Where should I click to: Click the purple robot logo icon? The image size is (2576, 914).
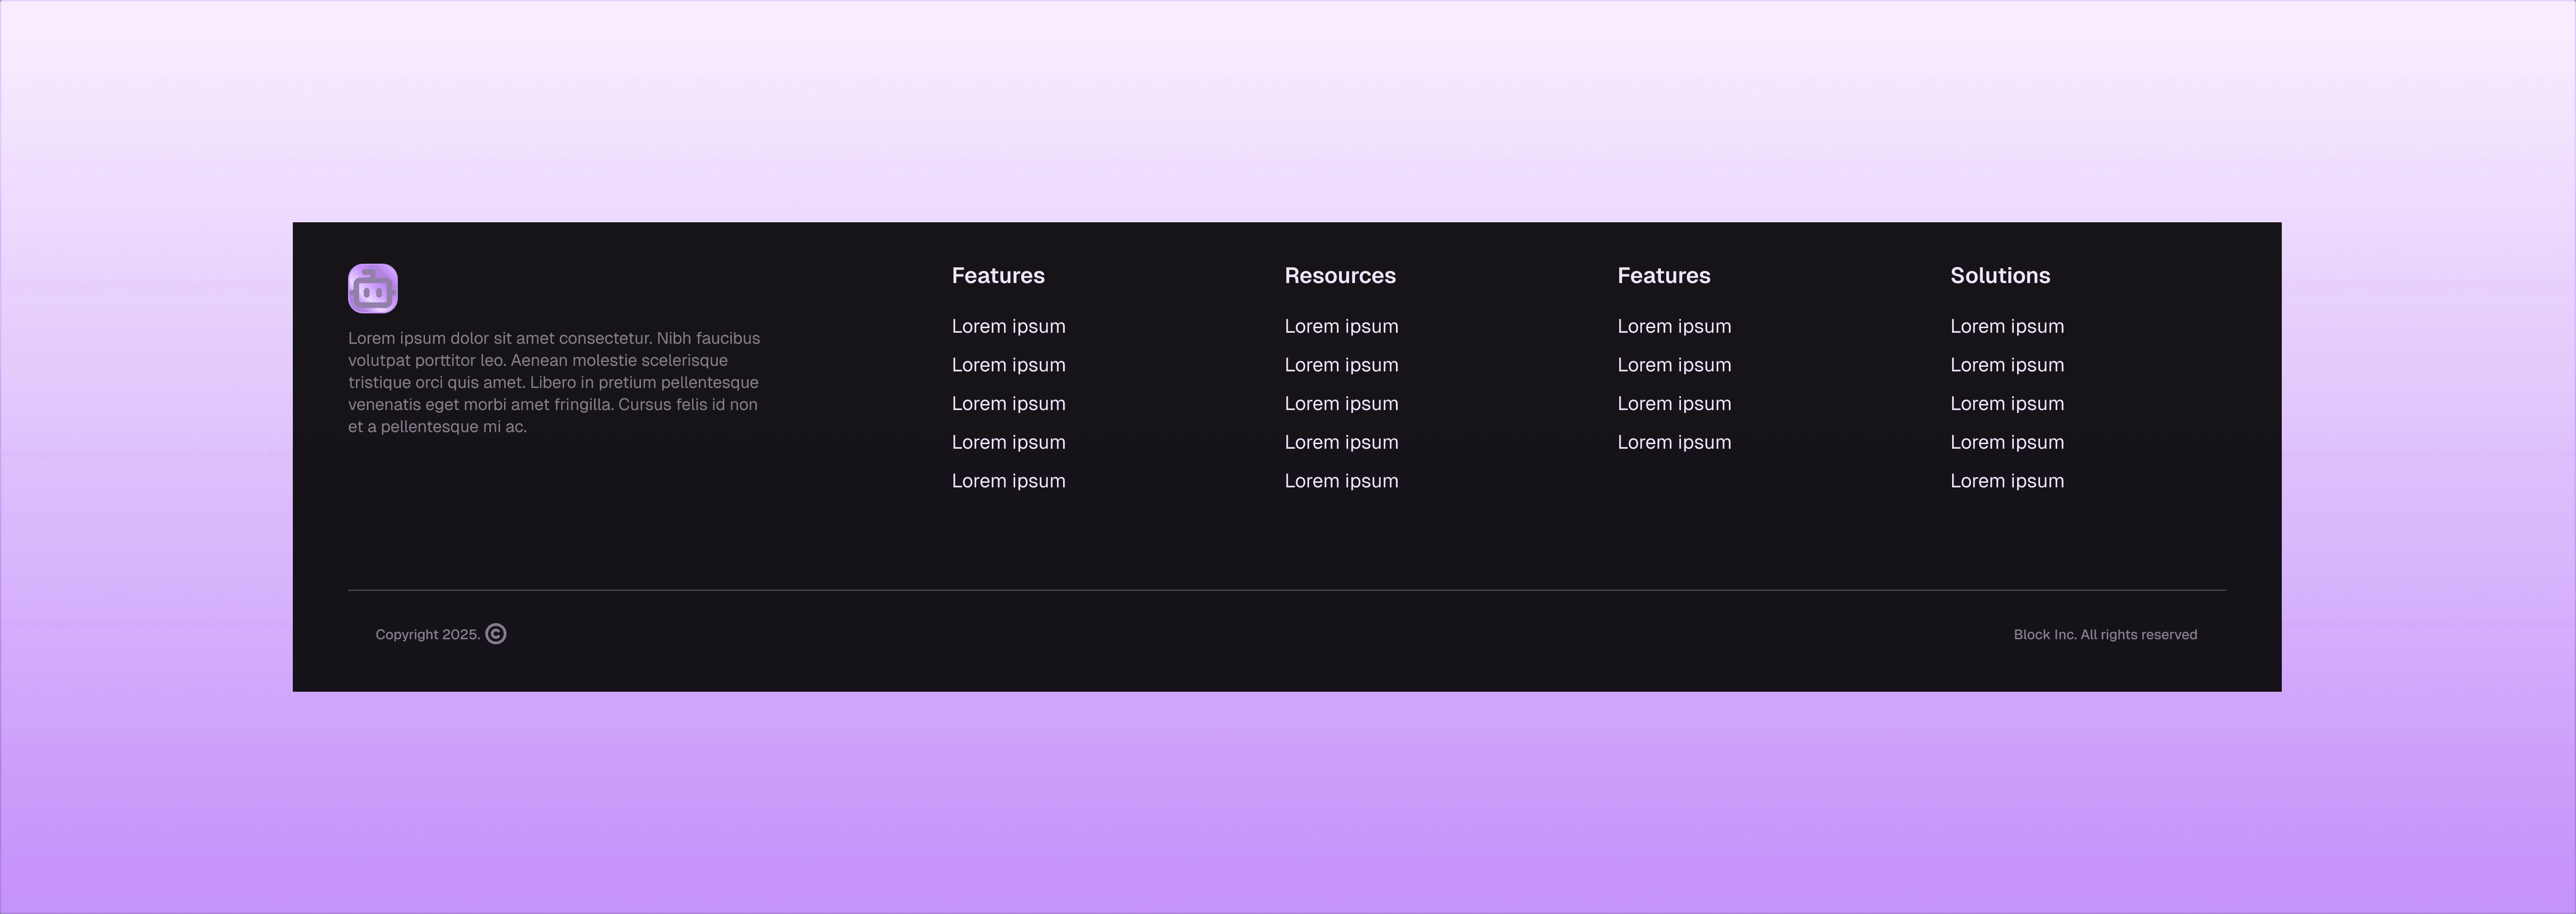(373, 287)
